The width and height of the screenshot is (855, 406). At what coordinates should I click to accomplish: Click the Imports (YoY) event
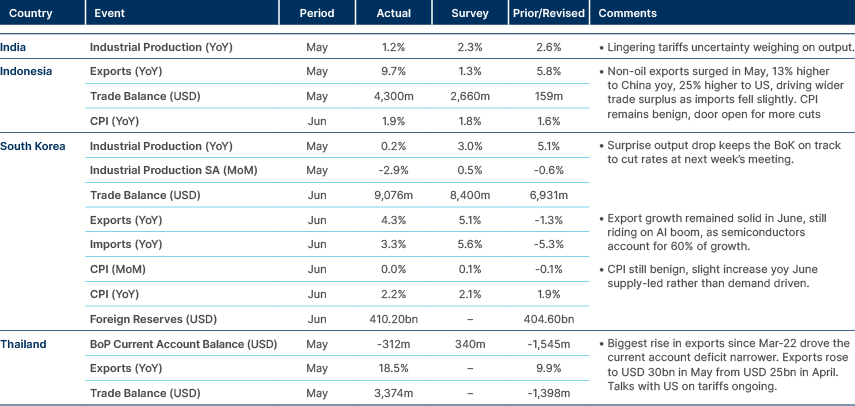pyautogui.click(x=126, y=245)
